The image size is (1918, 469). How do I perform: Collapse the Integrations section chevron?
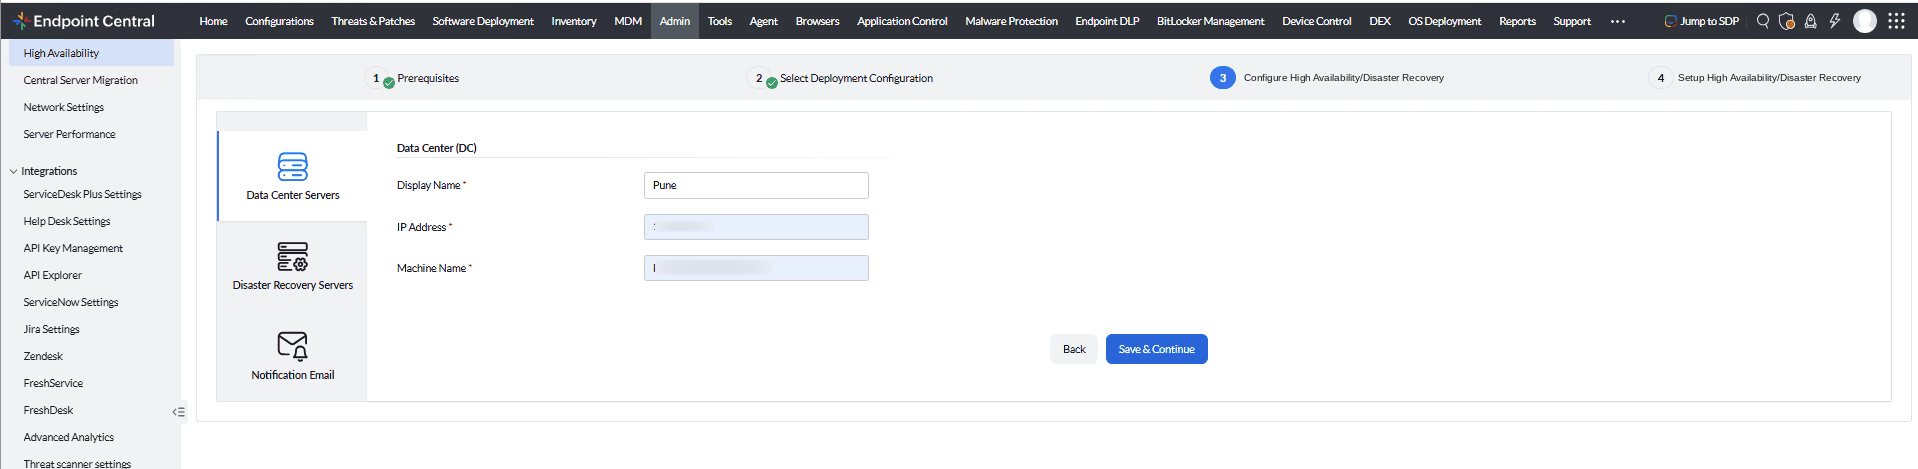pyautogui.click(x=13, y=171)
